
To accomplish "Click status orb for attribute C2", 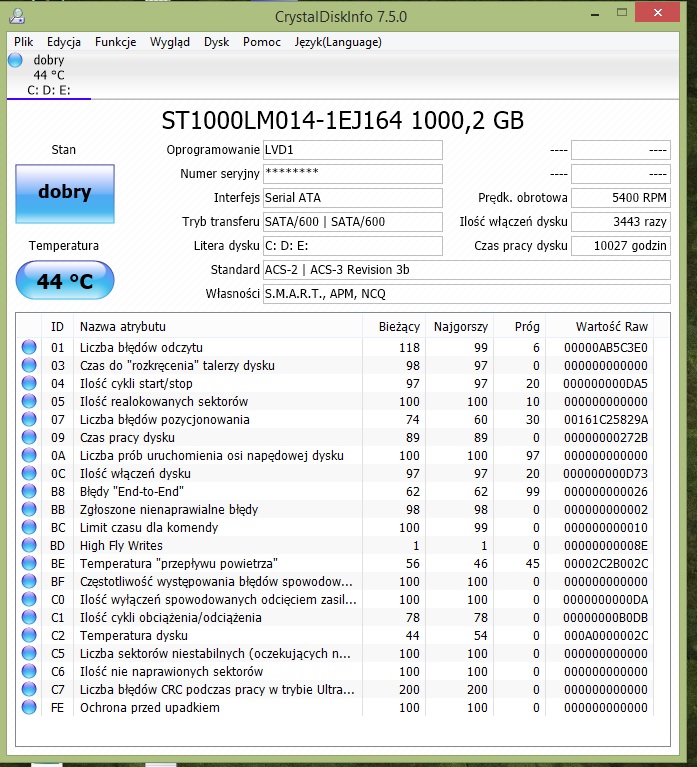I will (x=29, y=635).
